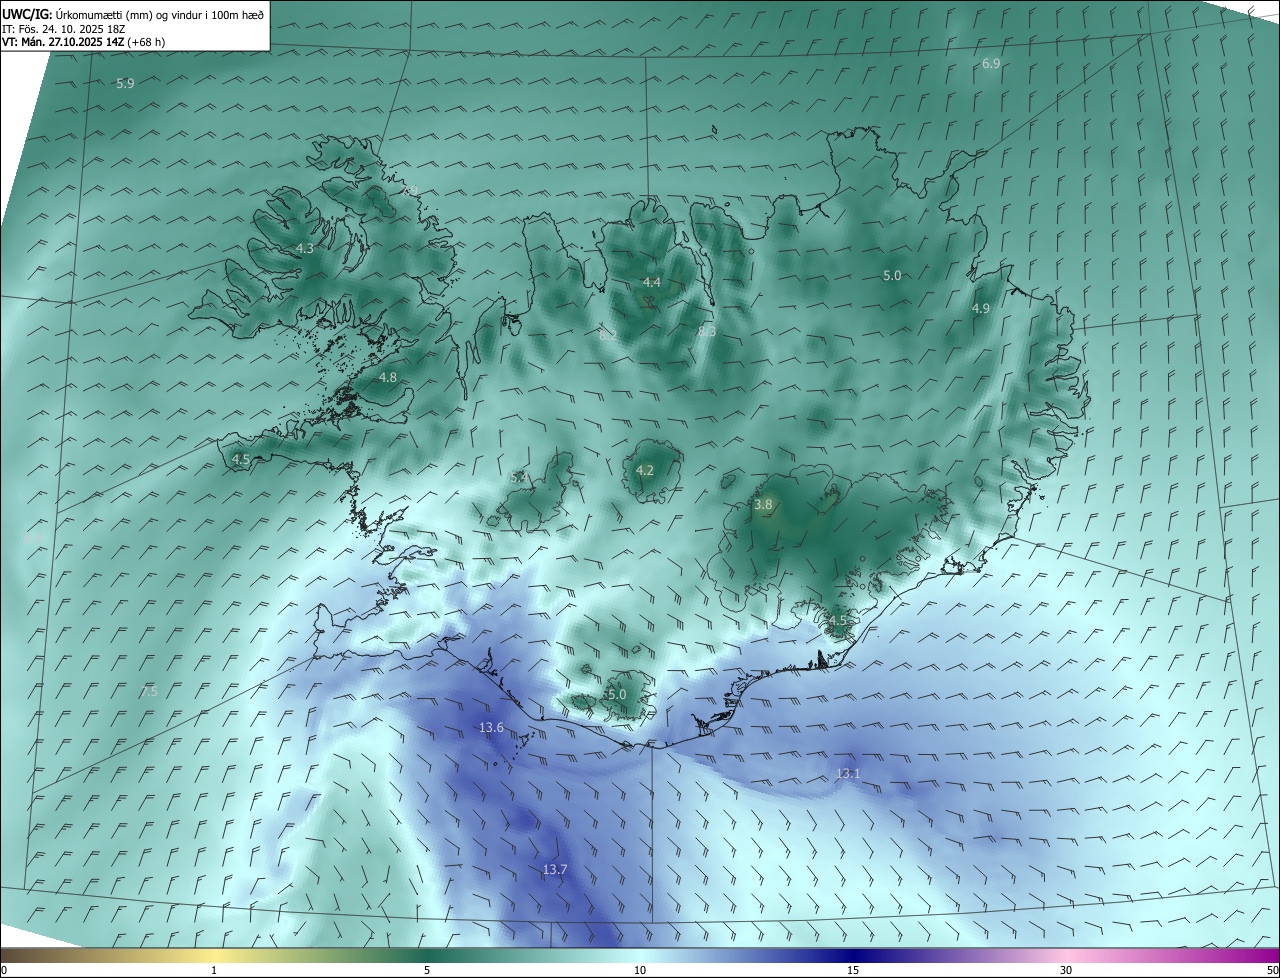Click the valid time 'VT: Mán. 27.10.2025 14Z'

tap(63, 42)
